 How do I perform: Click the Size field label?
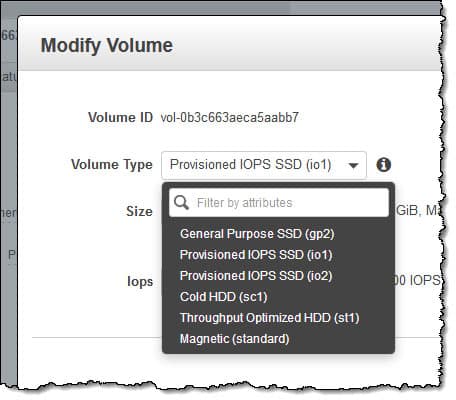pyautogui.click(x=139, y=211)
